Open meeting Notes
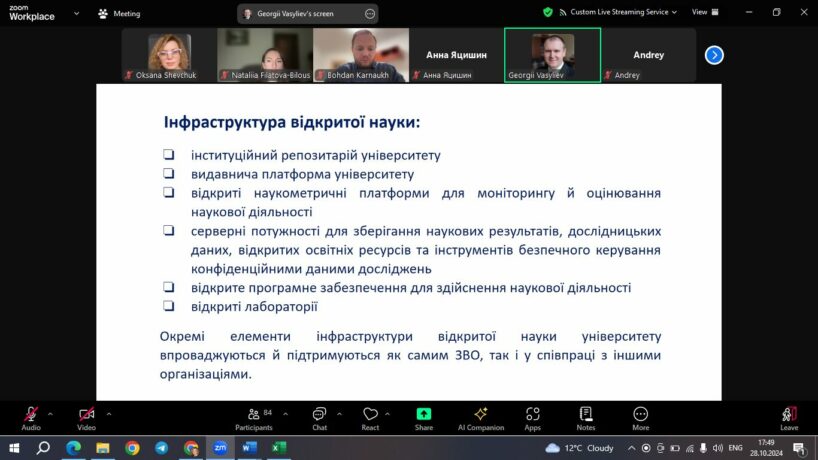Screen dimensions: 818x460 (586, 416)
